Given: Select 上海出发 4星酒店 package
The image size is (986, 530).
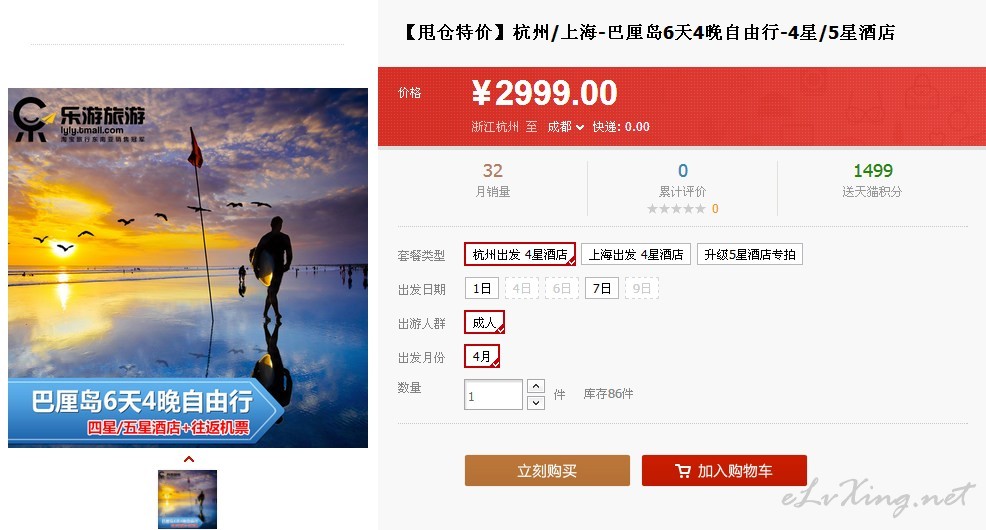Looking at the screenshot, I should (636, 255).
